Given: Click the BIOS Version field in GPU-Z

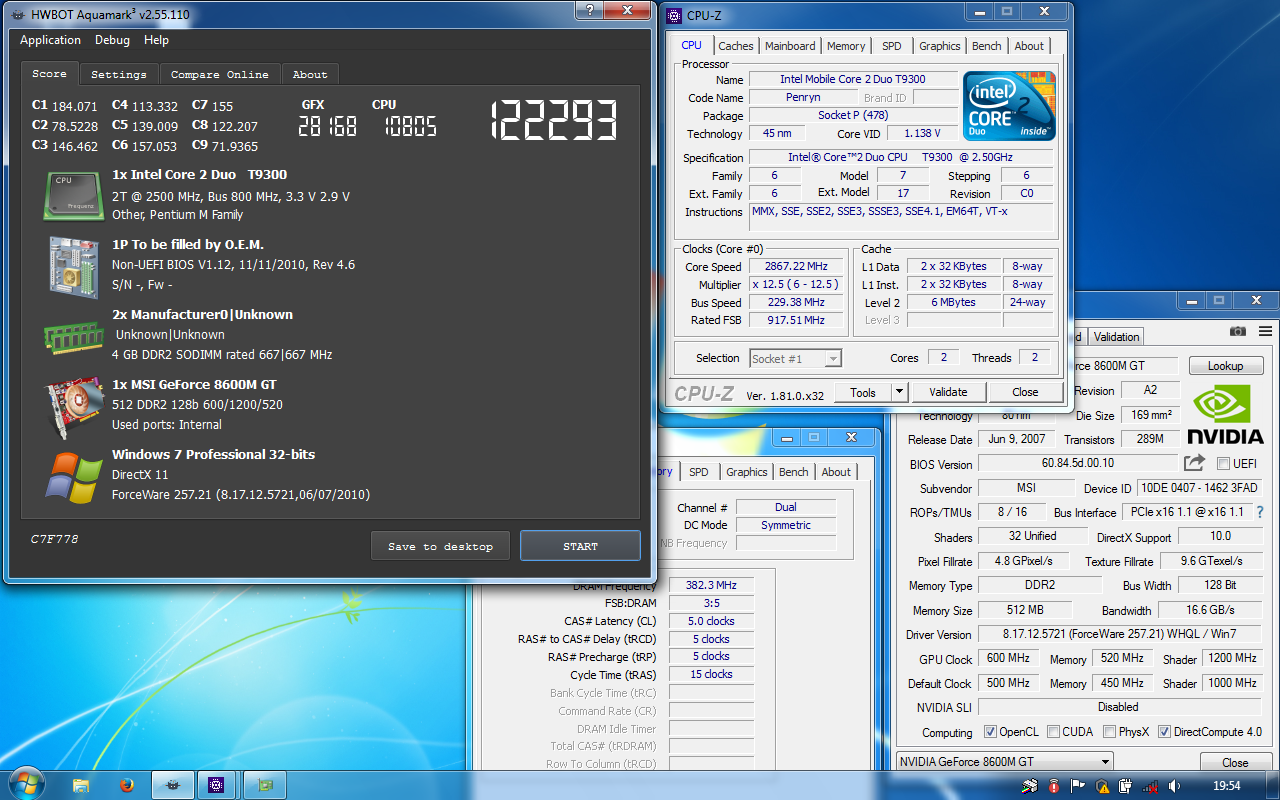Looking at the screenshot, I should pos(1078,464).
